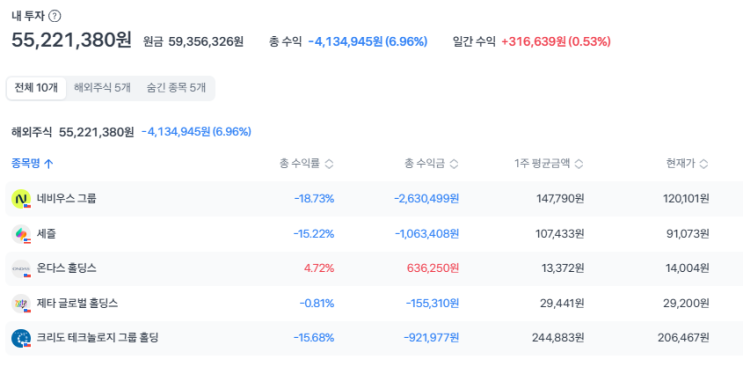Open the 세즐 stock logo
743x367 pixels.
(x=21, y=234)
